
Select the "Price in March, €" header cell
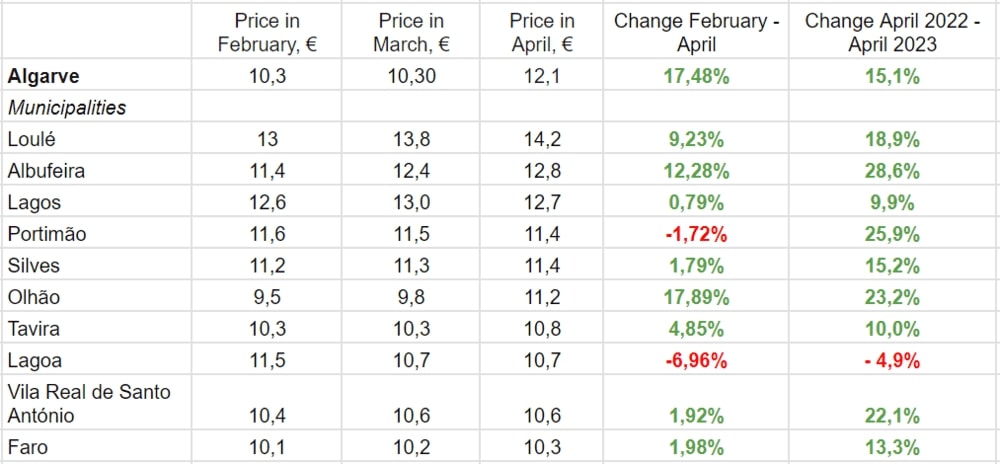coord(411,32)
